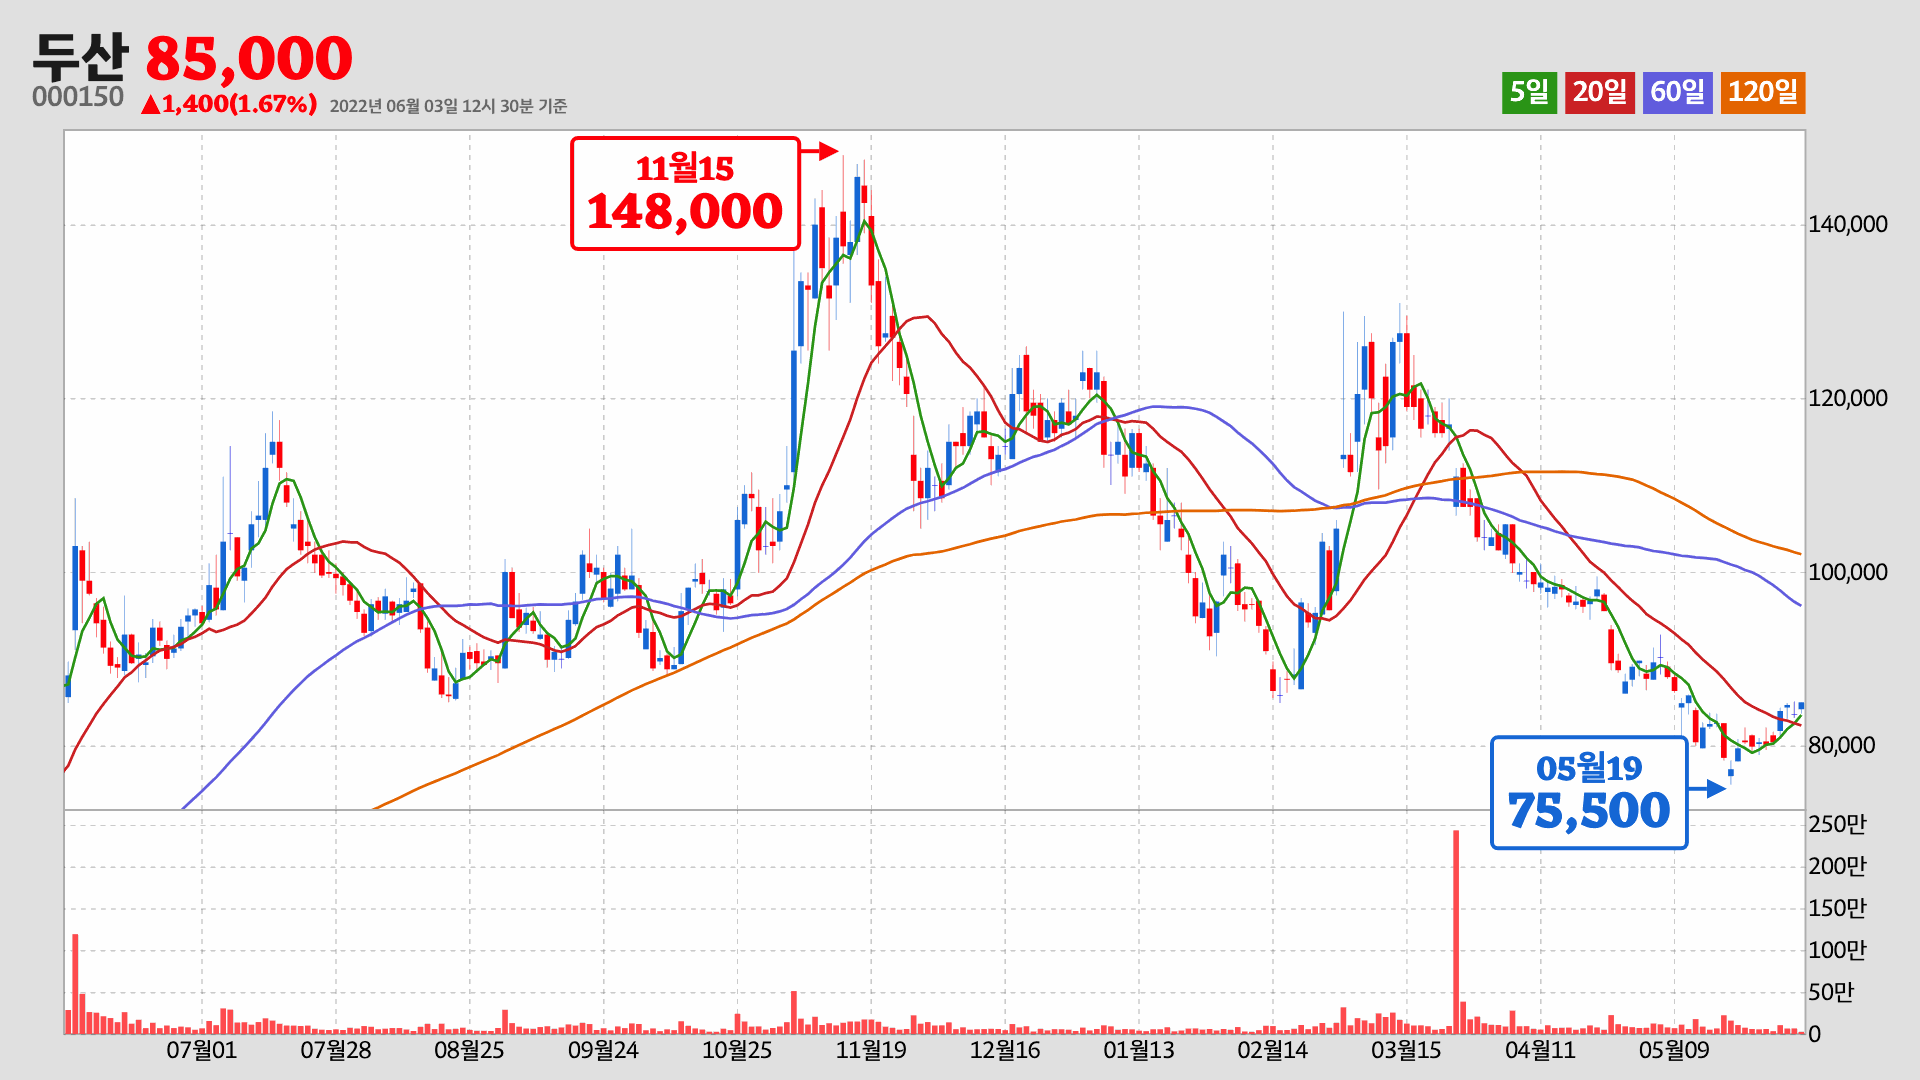Viewport: 1920px width, 1080px height.
Task: Click the 08월25 date label
Action: point(469,1051)
